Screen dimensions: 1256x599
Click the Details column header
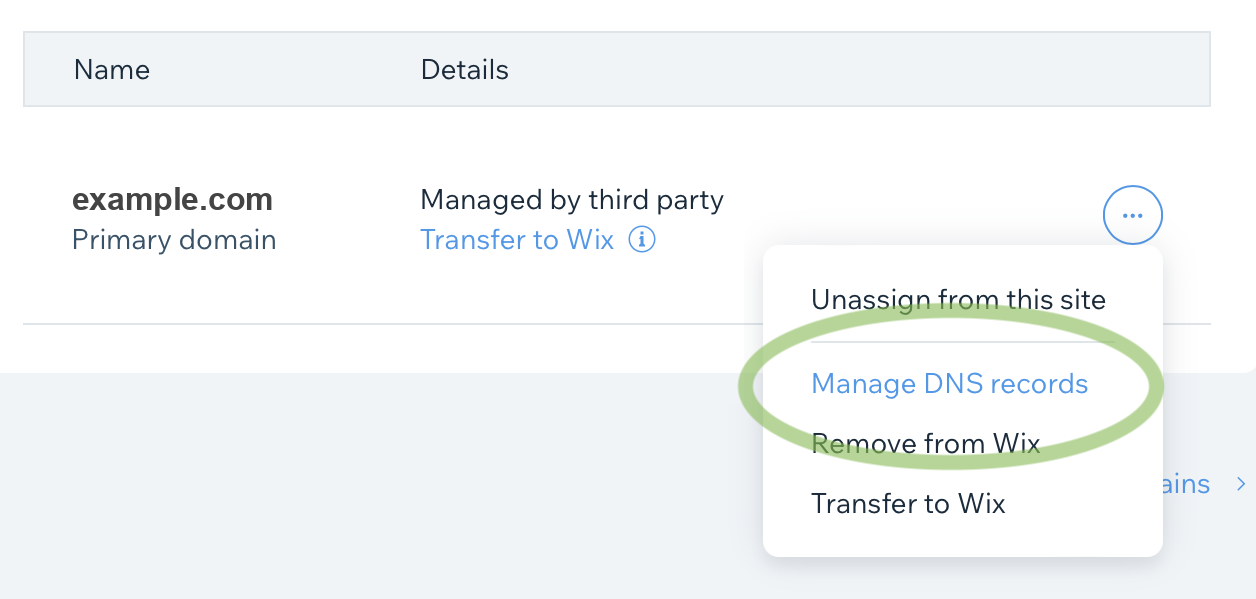click(x=464, y=69)
